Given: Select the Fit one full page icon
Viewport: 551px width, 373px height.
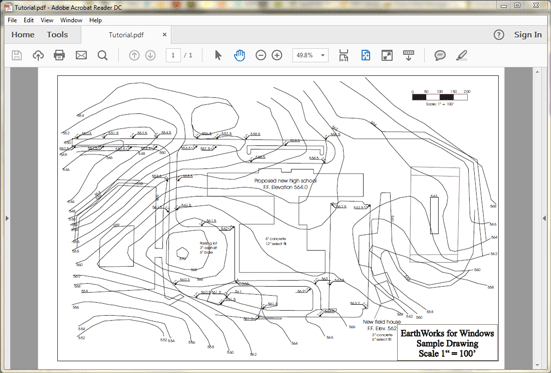Looking at the screenshot, I should [366, 55].
